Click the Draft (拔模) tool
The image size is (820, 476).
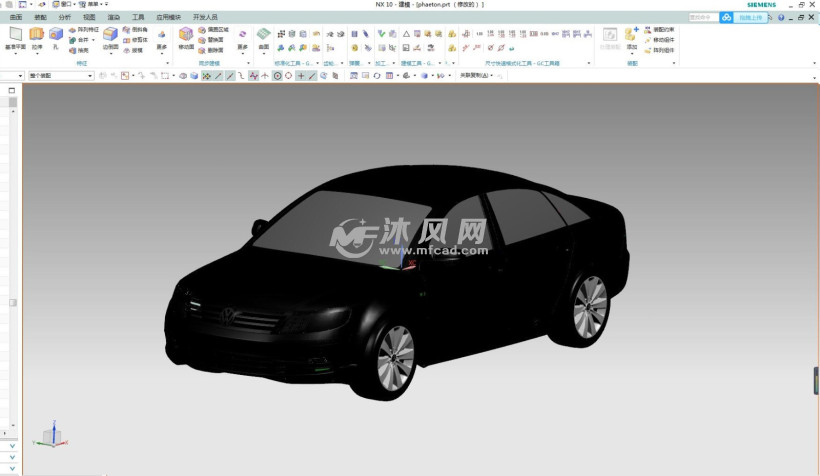(x=133, y=50)
